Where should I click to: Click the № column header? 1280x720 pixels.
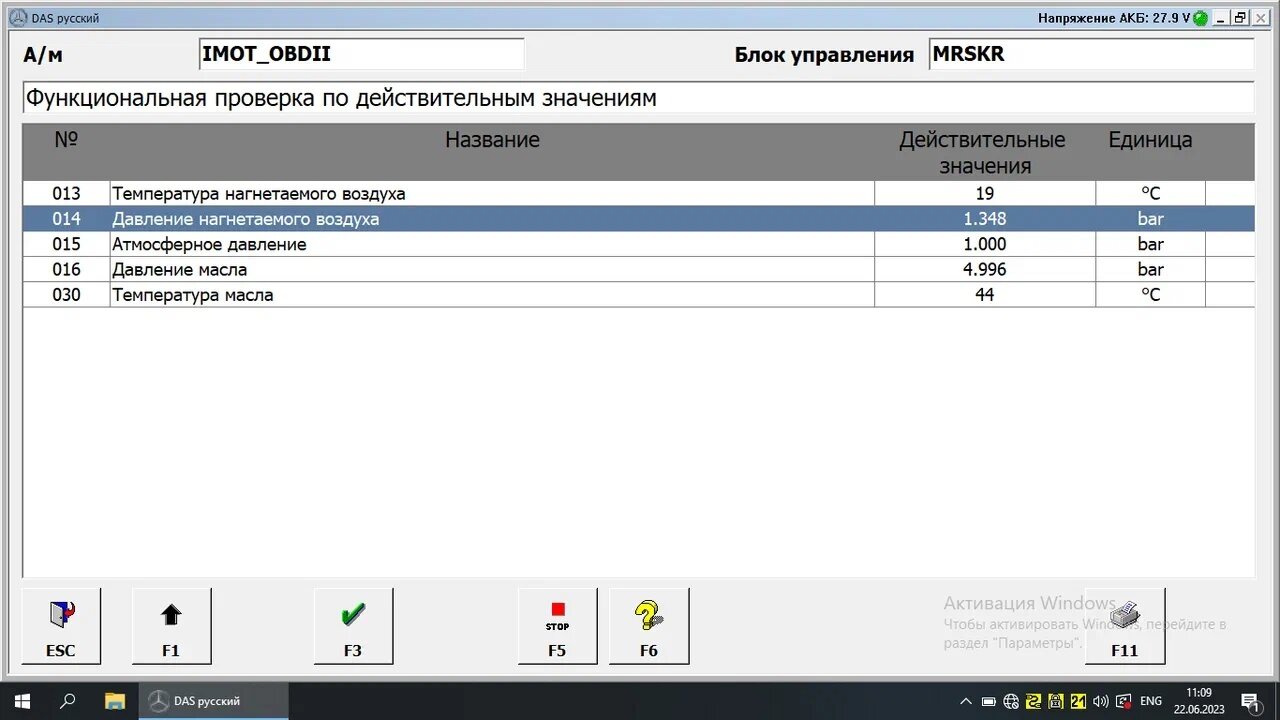coord(66,140)
